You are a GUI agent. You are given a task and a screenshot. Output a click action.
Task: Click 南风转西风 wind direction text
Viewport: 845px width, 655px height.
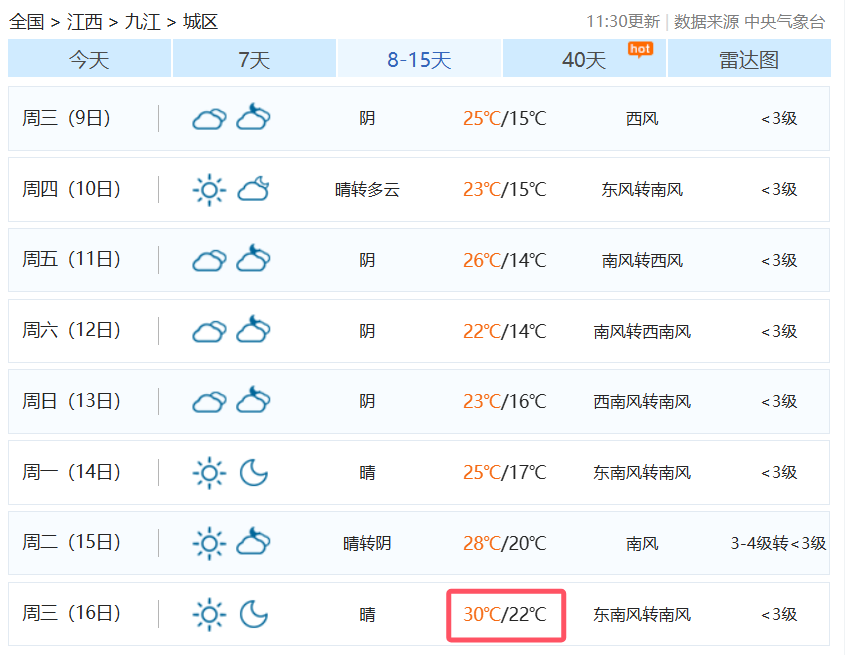pos(642,260)
